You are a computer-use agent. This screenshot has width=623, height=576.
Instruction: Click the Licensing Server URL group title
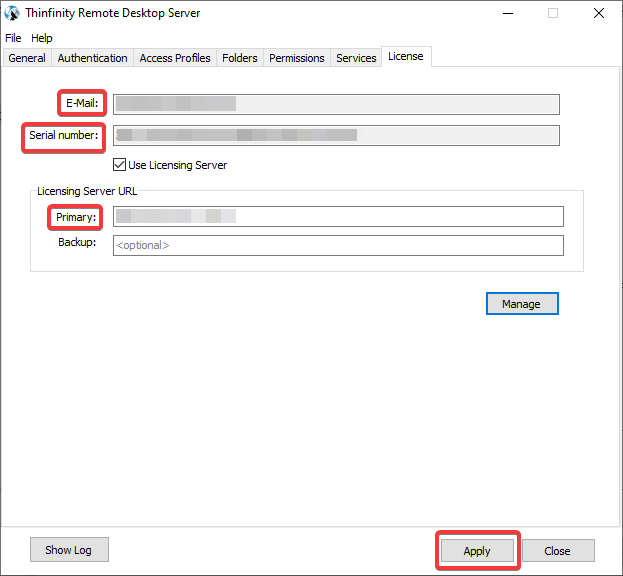87,191
